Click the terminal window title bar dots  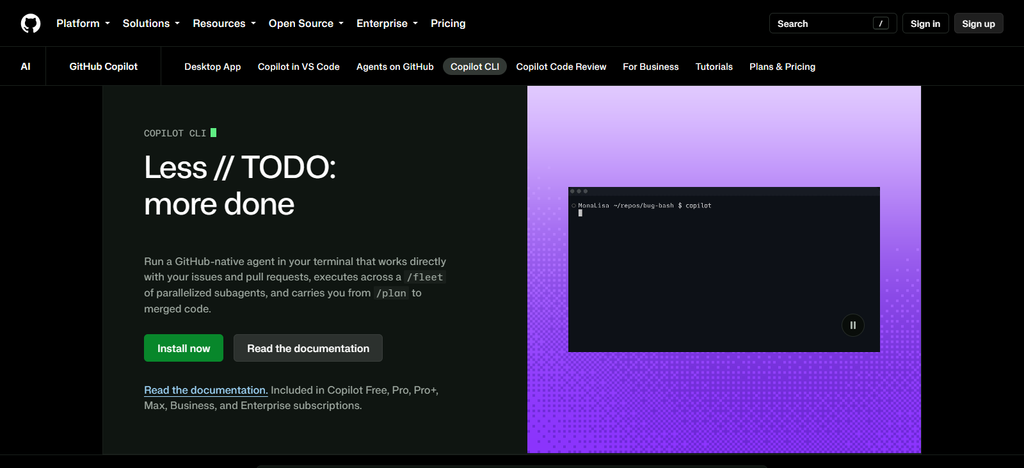pyautogui.click(x=579, y=191)
